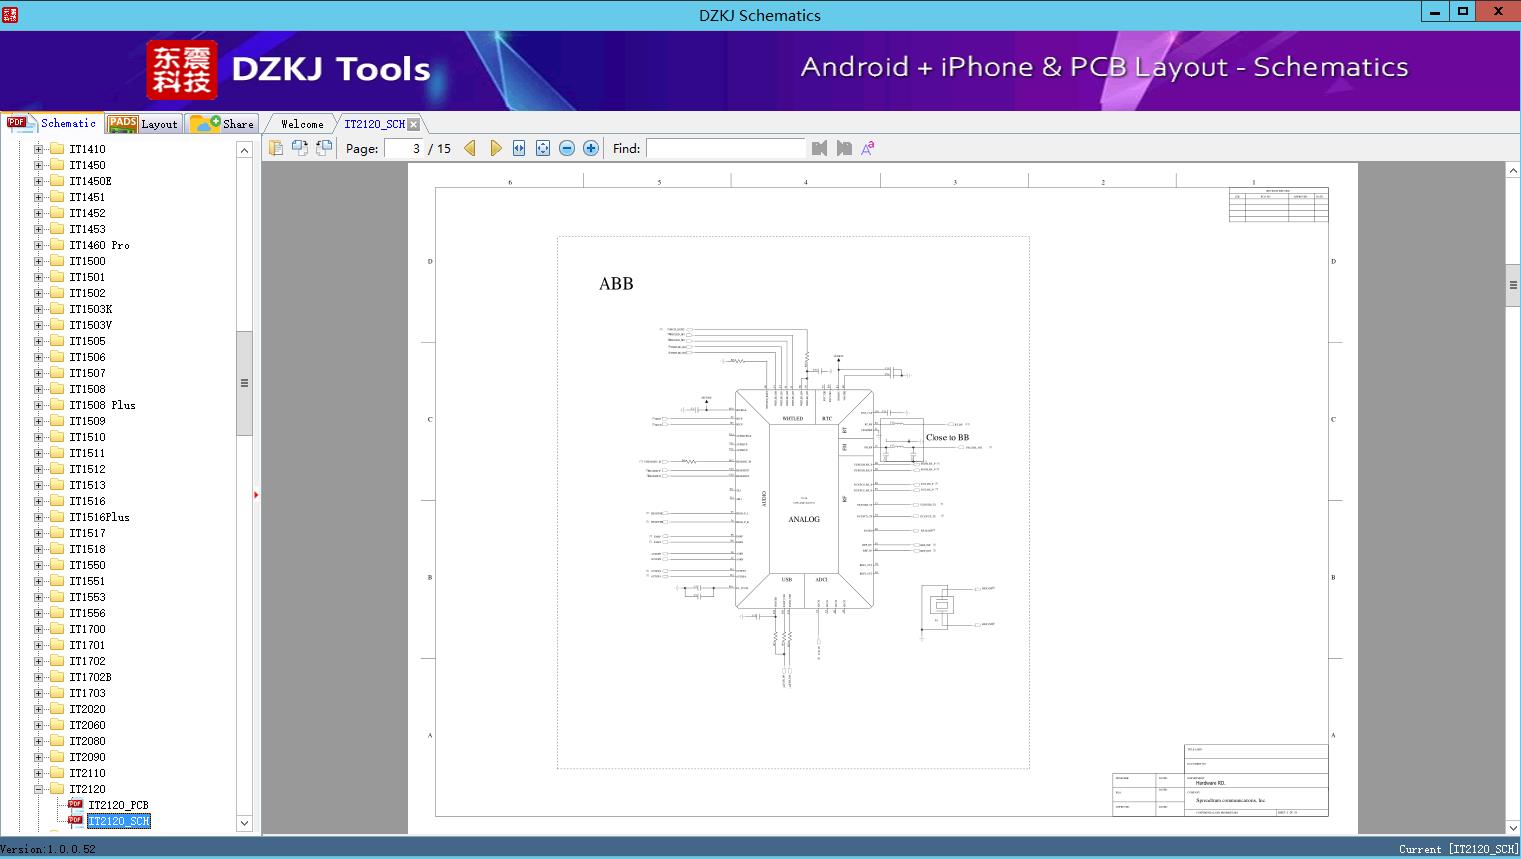Image resolution: width=1521 pixels, height=859 pixels.
Task: Expand the IT1410 folder
Action: (38, 149)
